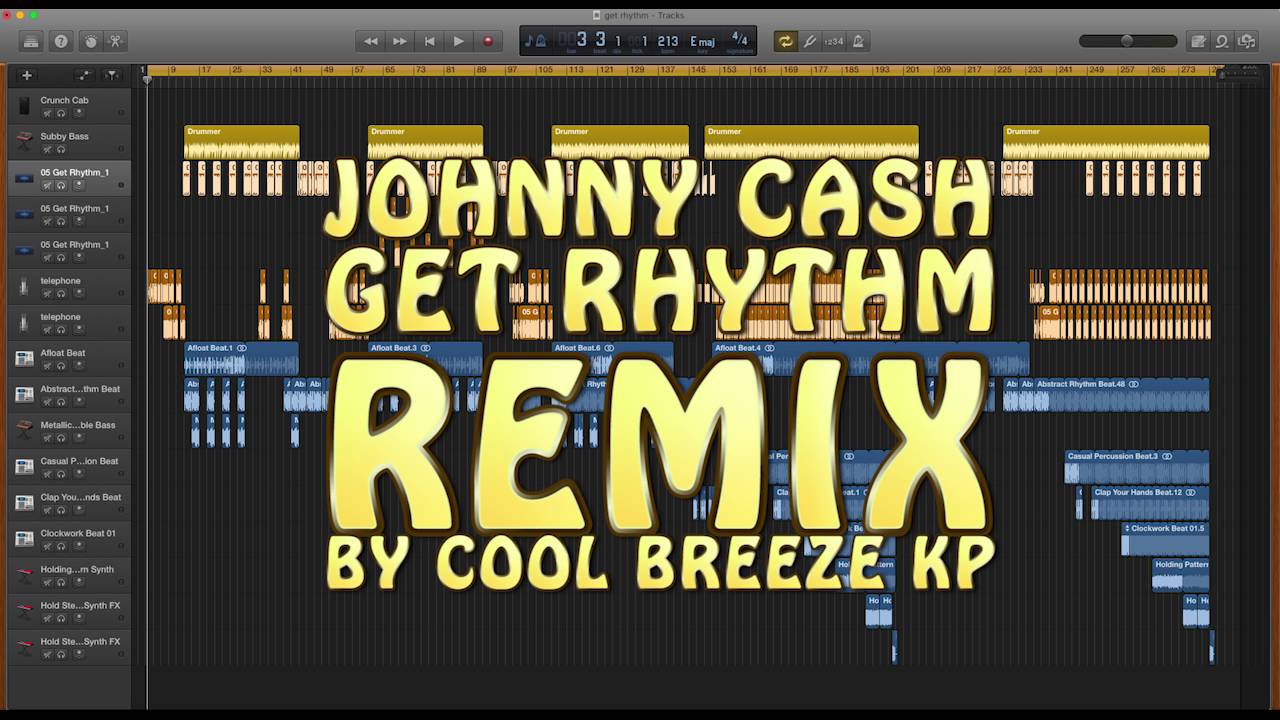Click bar 201 on the ruler
The width and height of the screenshot is (1280, 720).
[x=911, y=70]
